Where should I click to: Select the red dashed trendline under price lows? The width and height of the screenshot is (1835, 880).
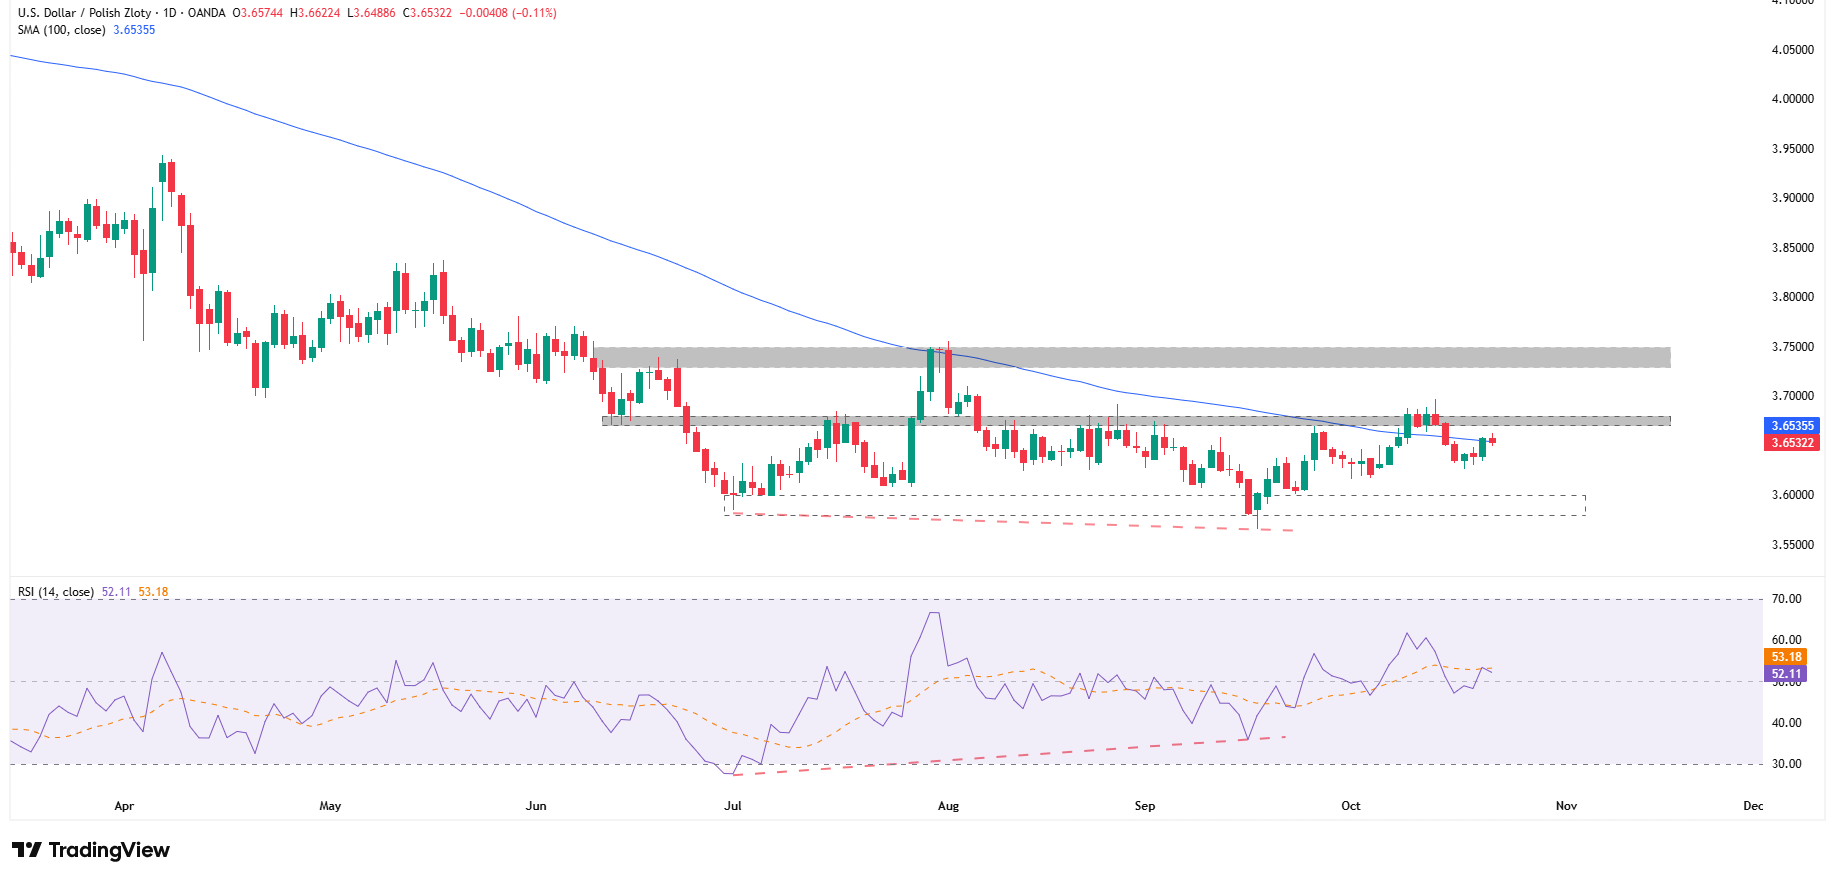point(1000,521)
